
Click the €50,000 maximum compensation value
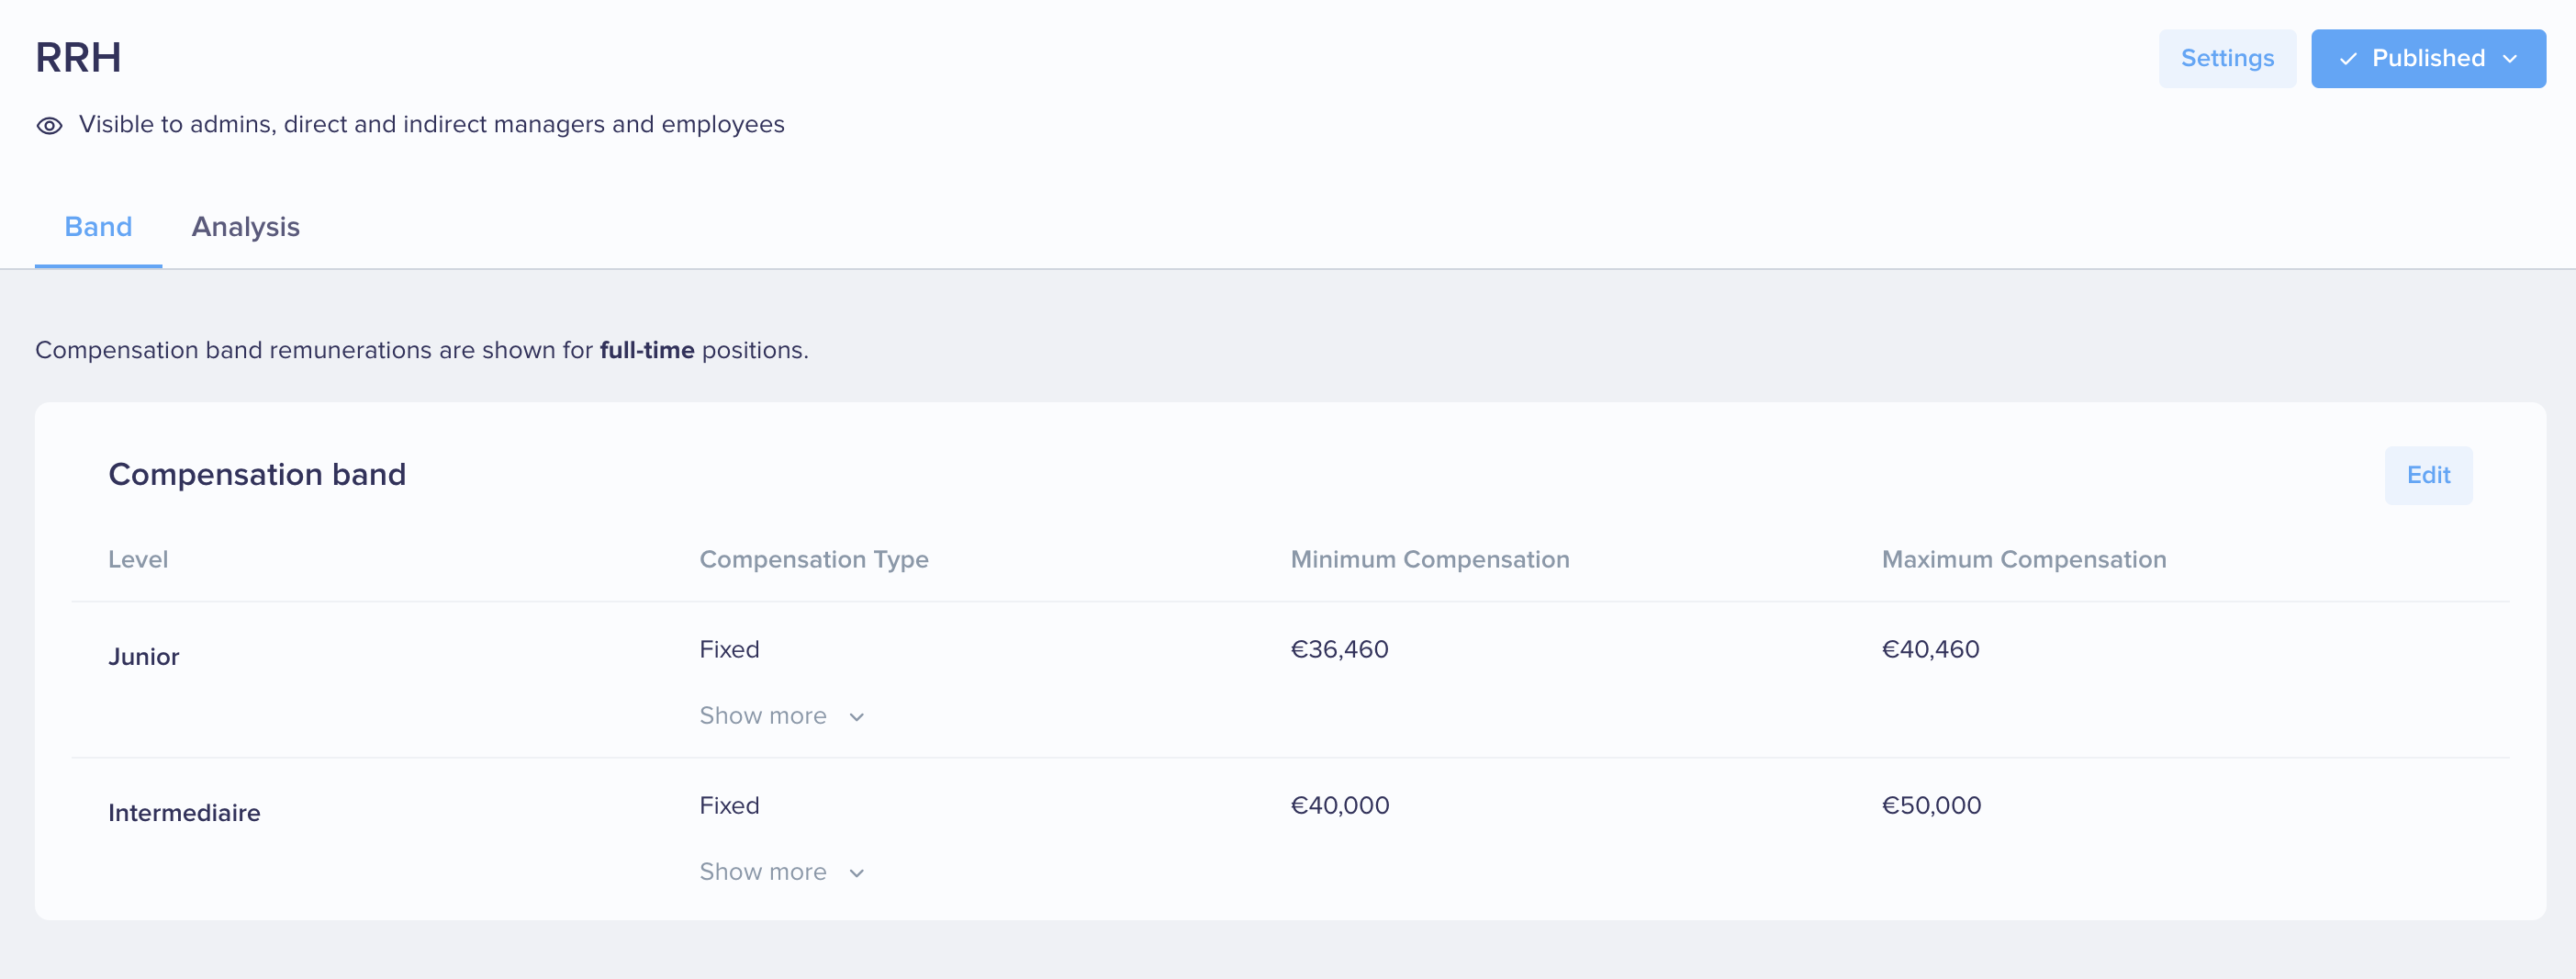pyautogui.click(x=1931, y=806)
